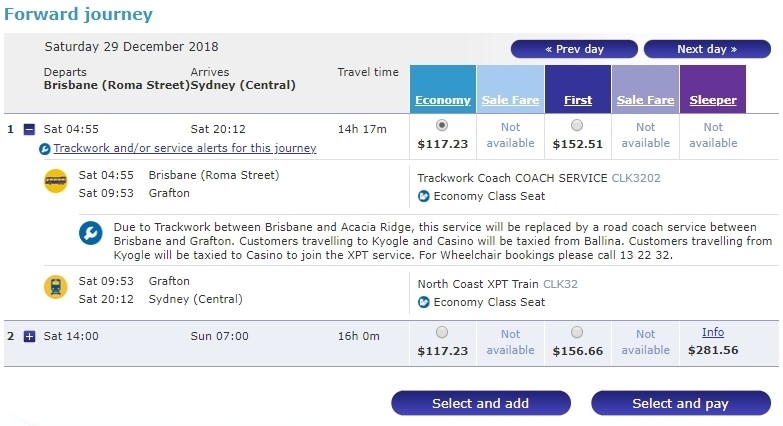Viewport: 783px width, 426px height.
Task: Expand journey 2 with the plus icon
Action: [x=29, y=336]
